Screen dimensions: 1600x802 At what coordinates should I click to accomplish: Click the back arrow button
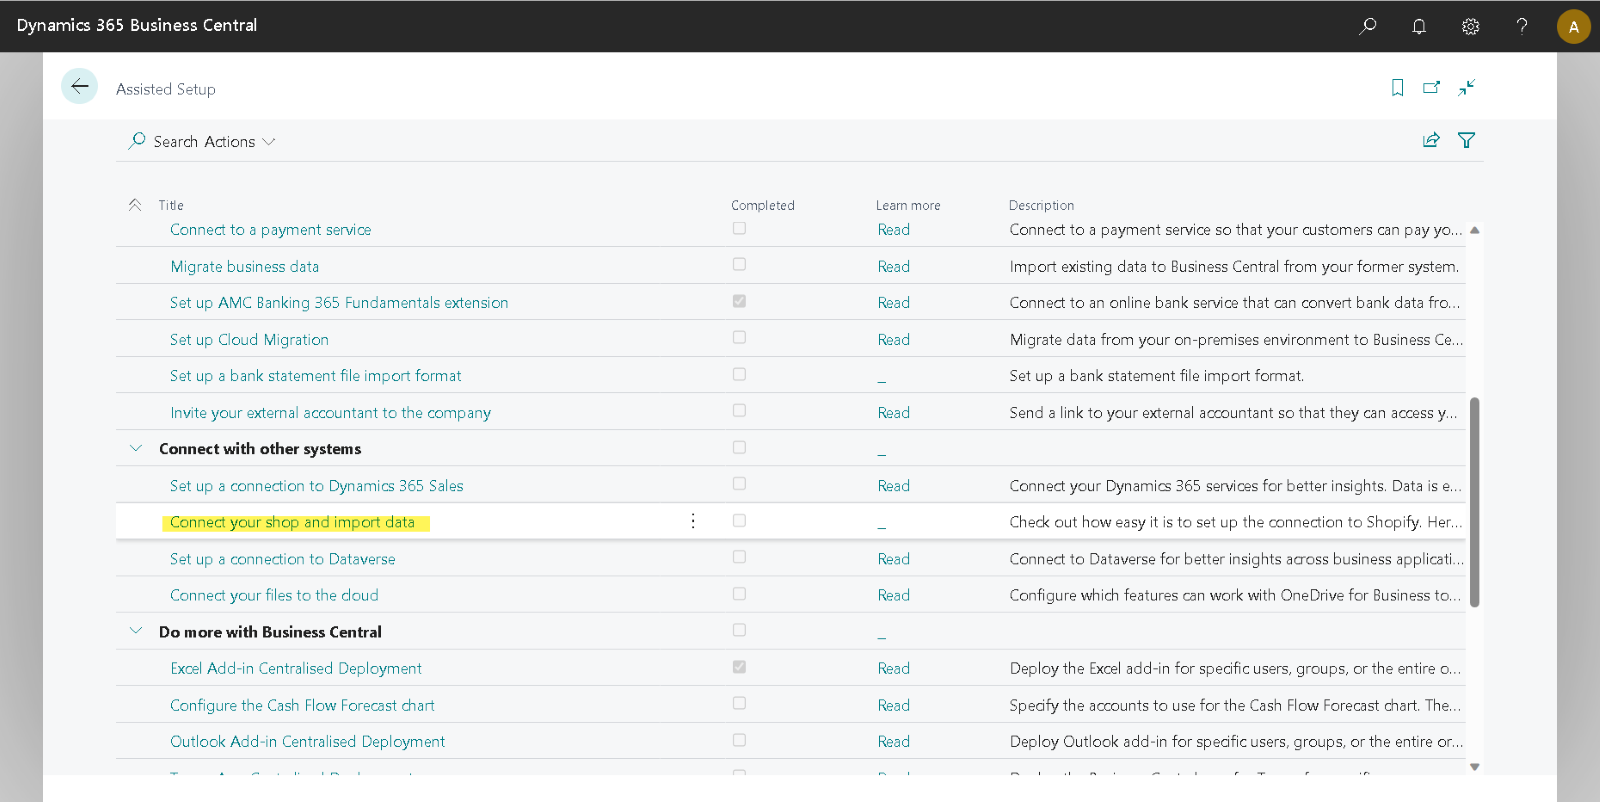click(x=79, y=87)
